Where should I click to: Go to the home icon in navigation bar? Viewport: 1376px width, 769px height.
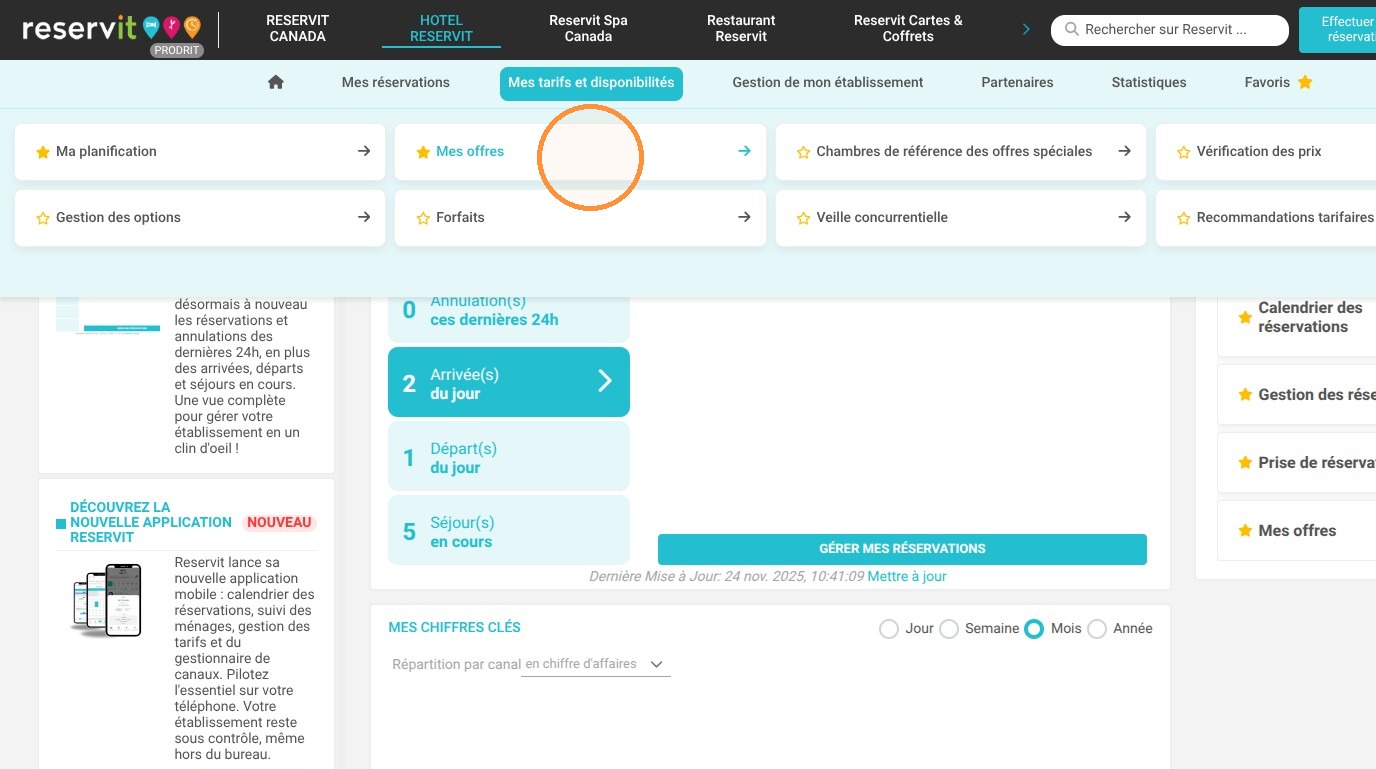coord(276,82)
